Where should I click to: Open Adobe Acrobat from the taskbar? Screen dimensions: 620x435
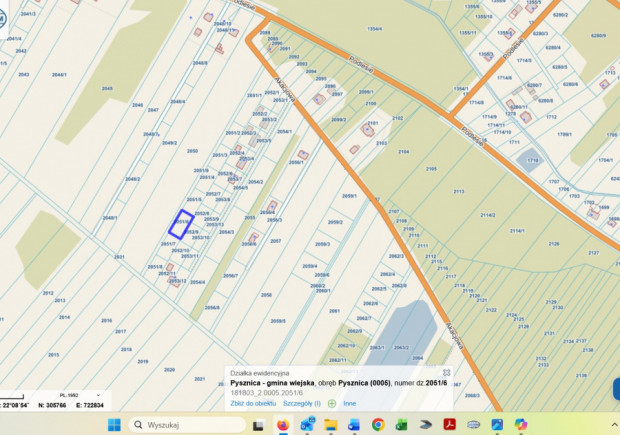449,424
